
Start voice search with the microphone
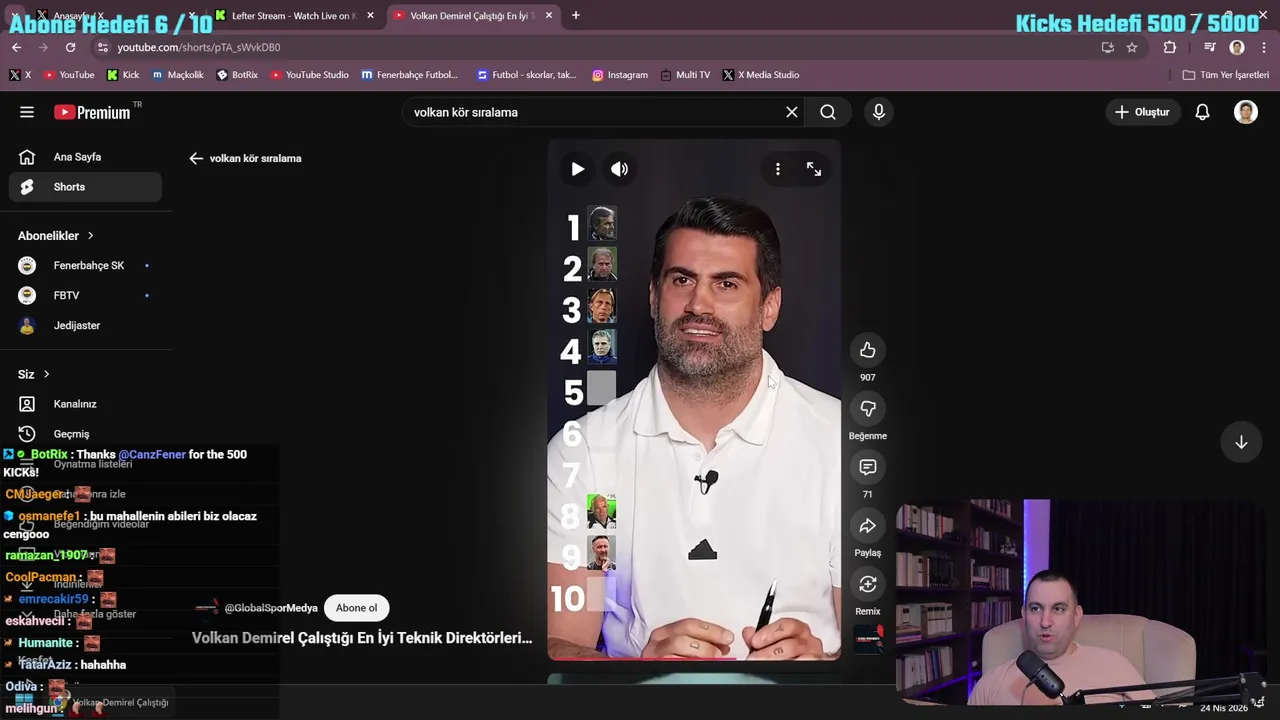[x=879, y=112]
